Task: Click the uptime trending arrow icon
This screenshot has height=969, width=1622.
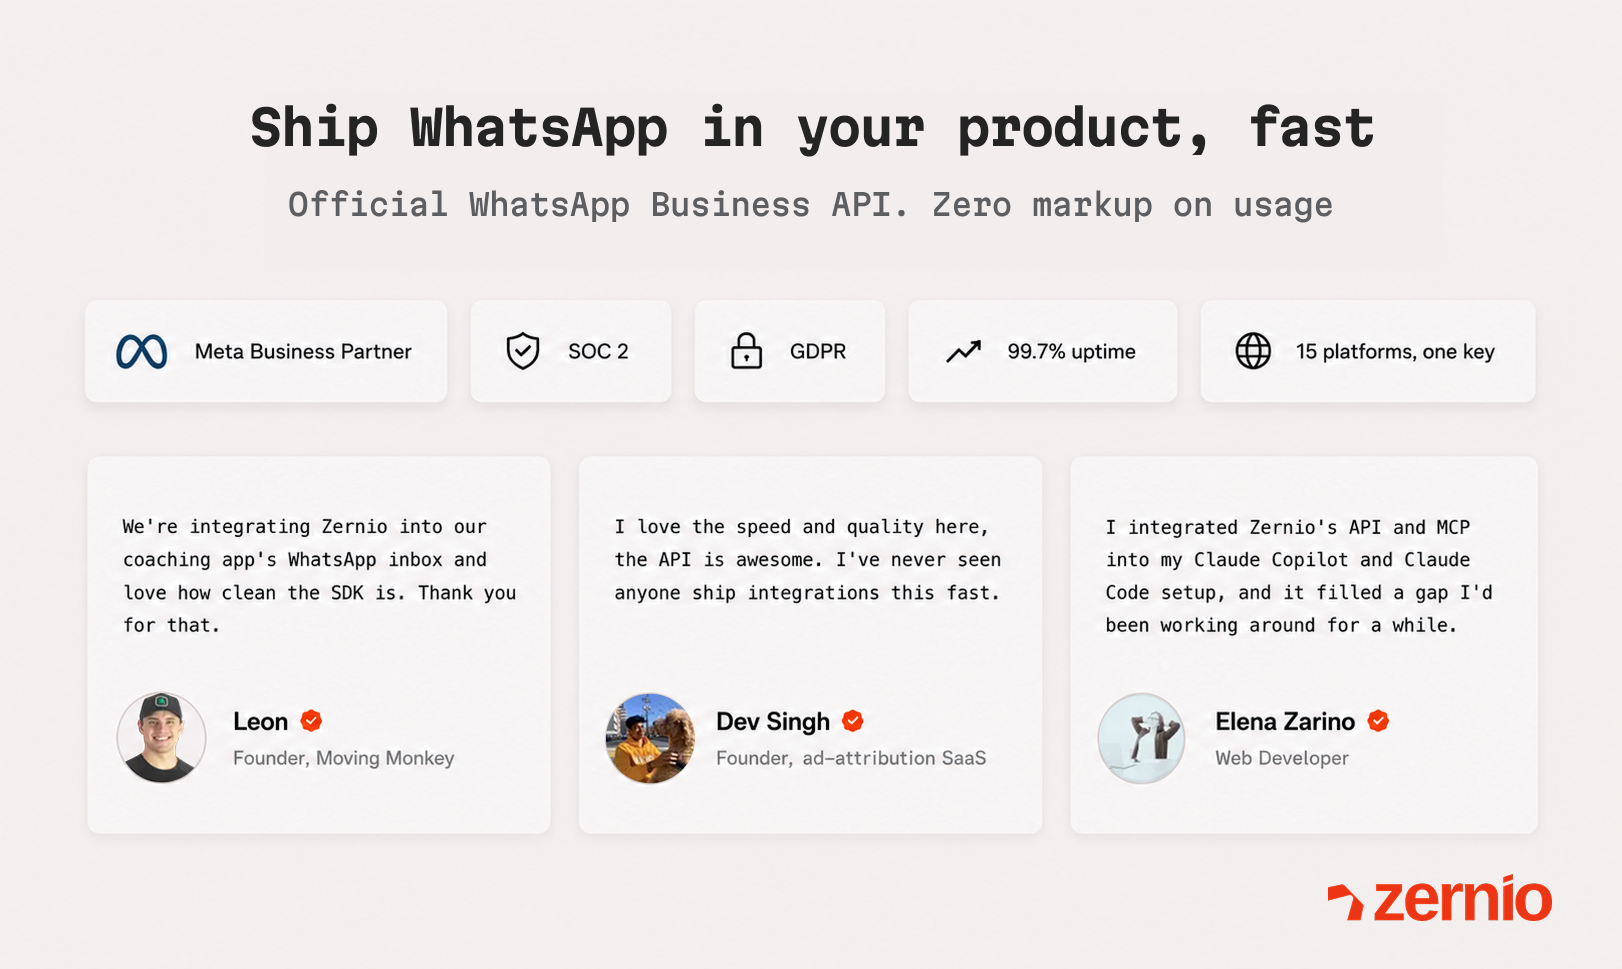Action: pos(964,352)
